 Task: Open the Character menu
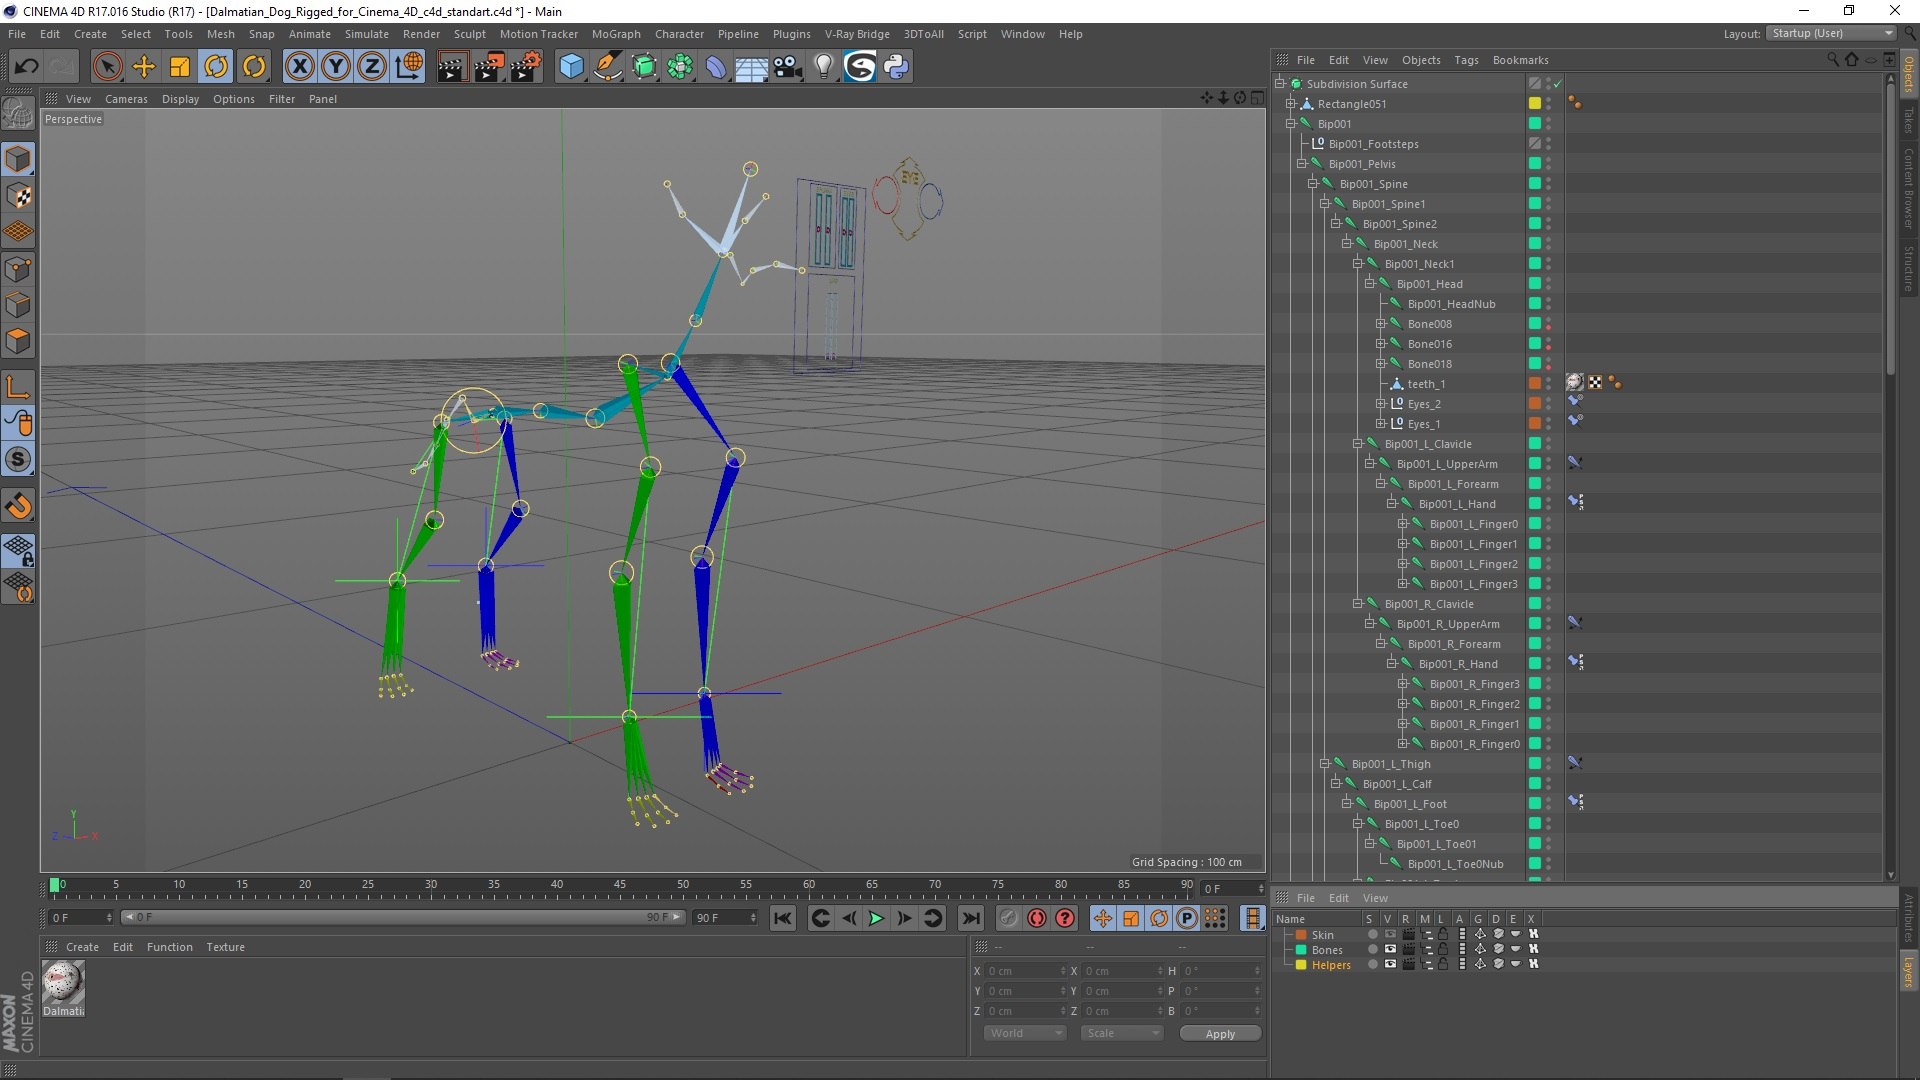679,34
